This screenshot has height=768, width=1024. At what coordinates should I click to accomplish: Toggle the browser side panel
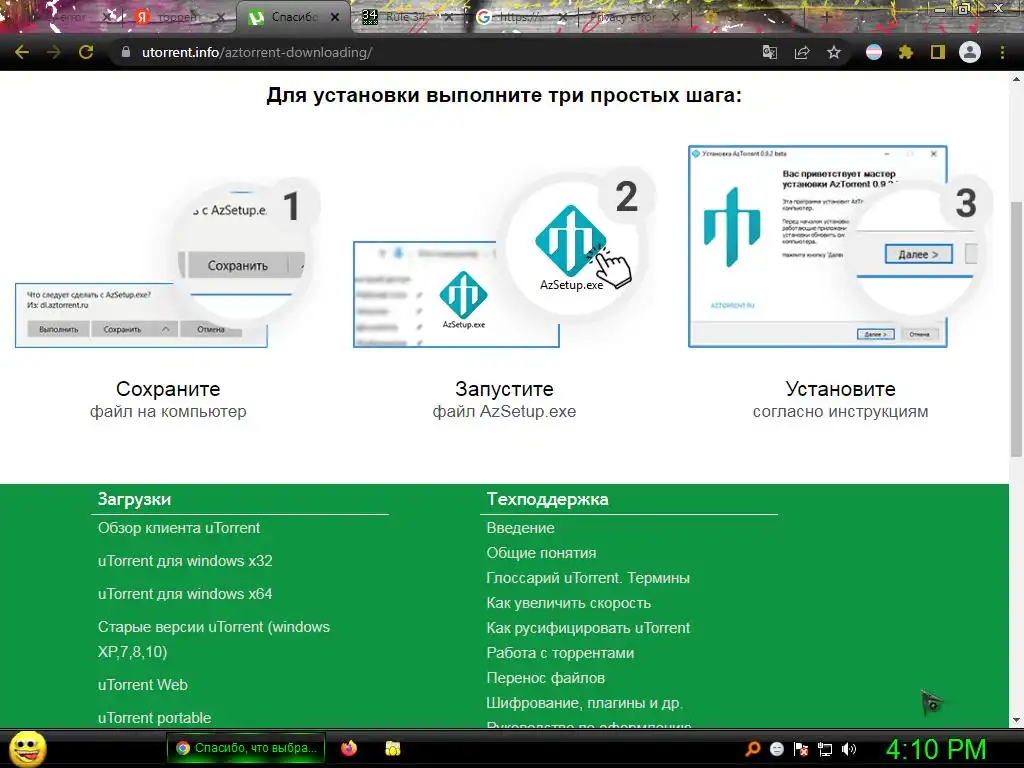(938, 52)
